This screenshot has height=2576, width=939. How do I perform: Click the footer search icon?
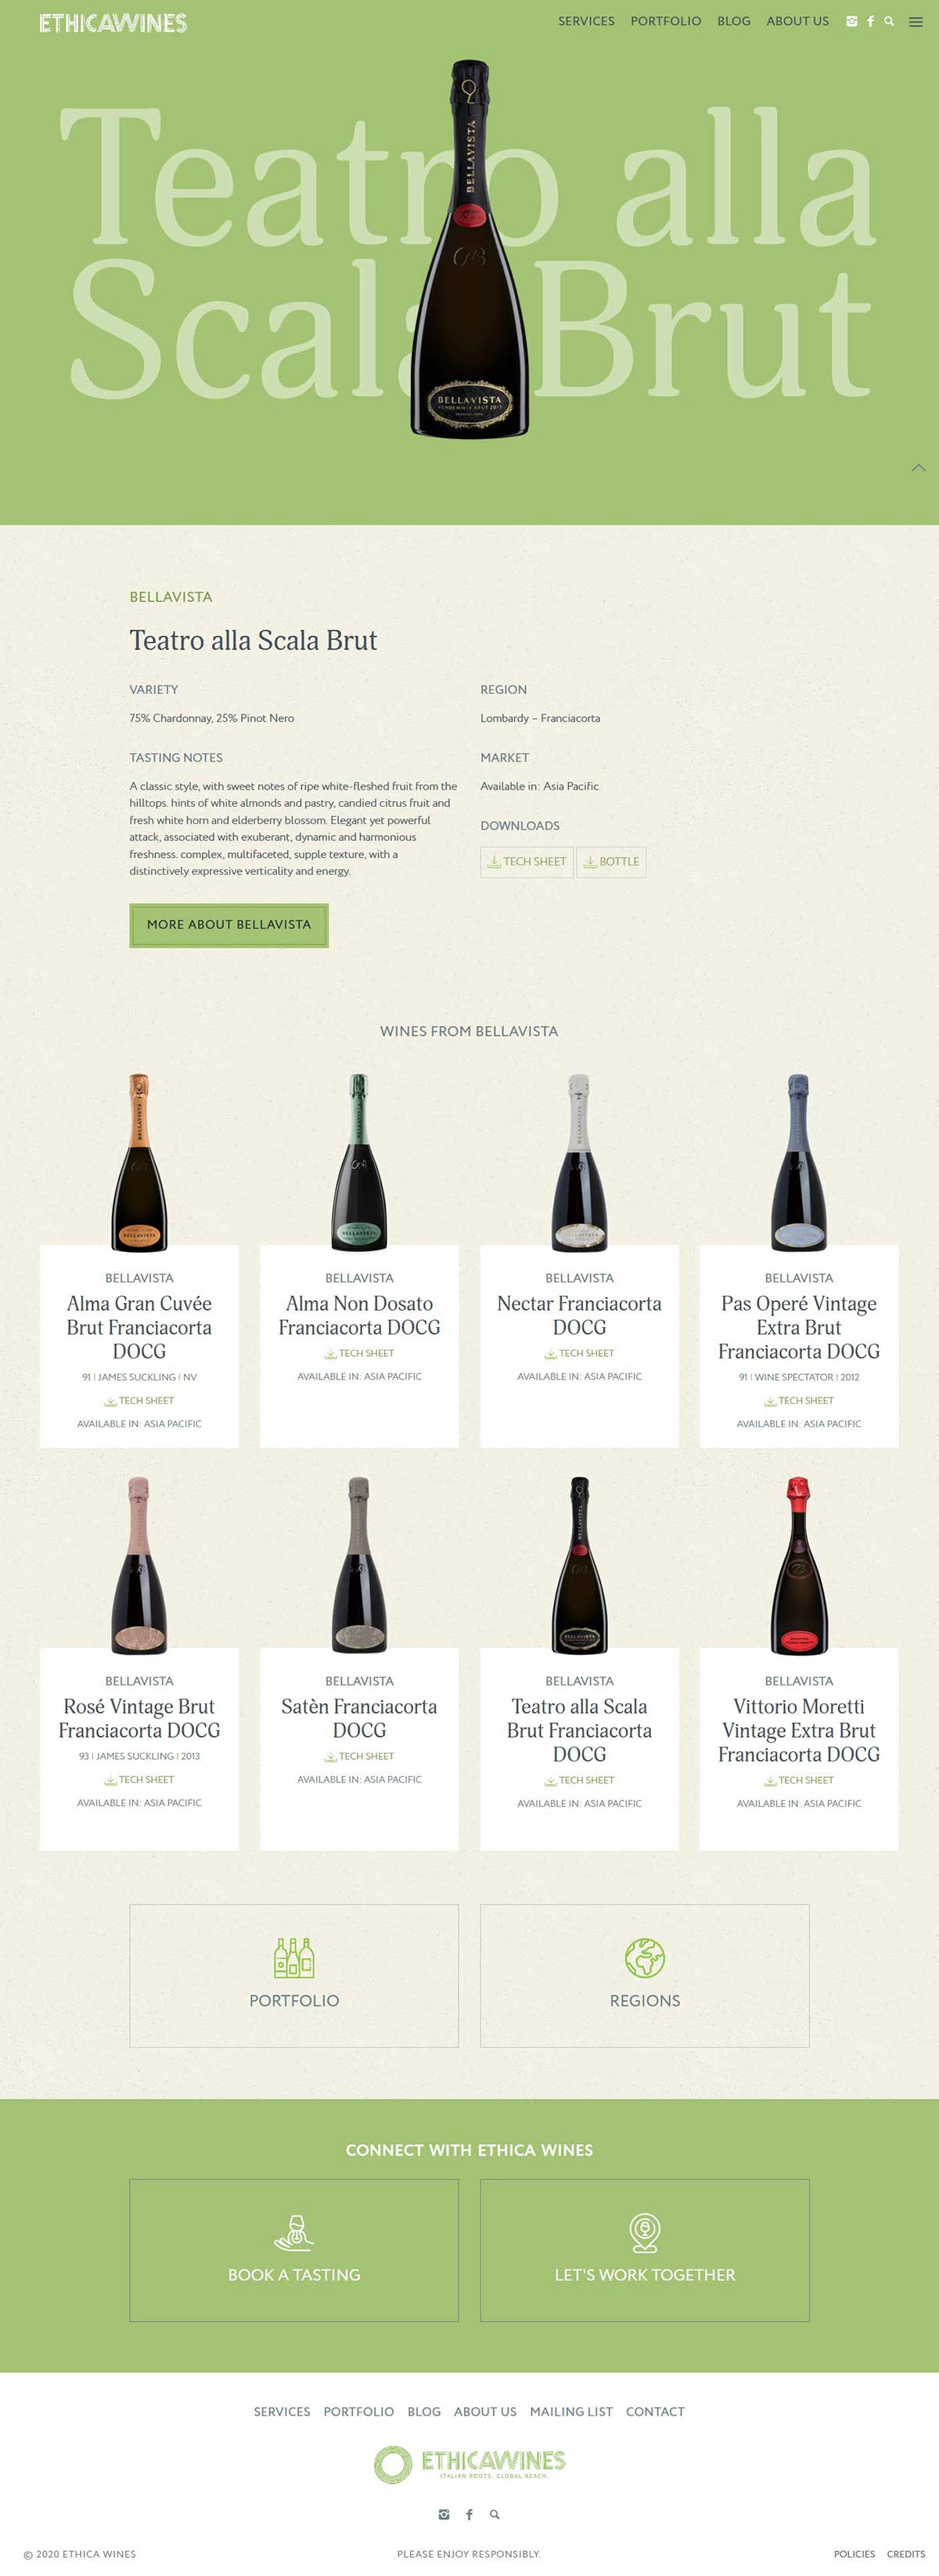point(494,2514)
